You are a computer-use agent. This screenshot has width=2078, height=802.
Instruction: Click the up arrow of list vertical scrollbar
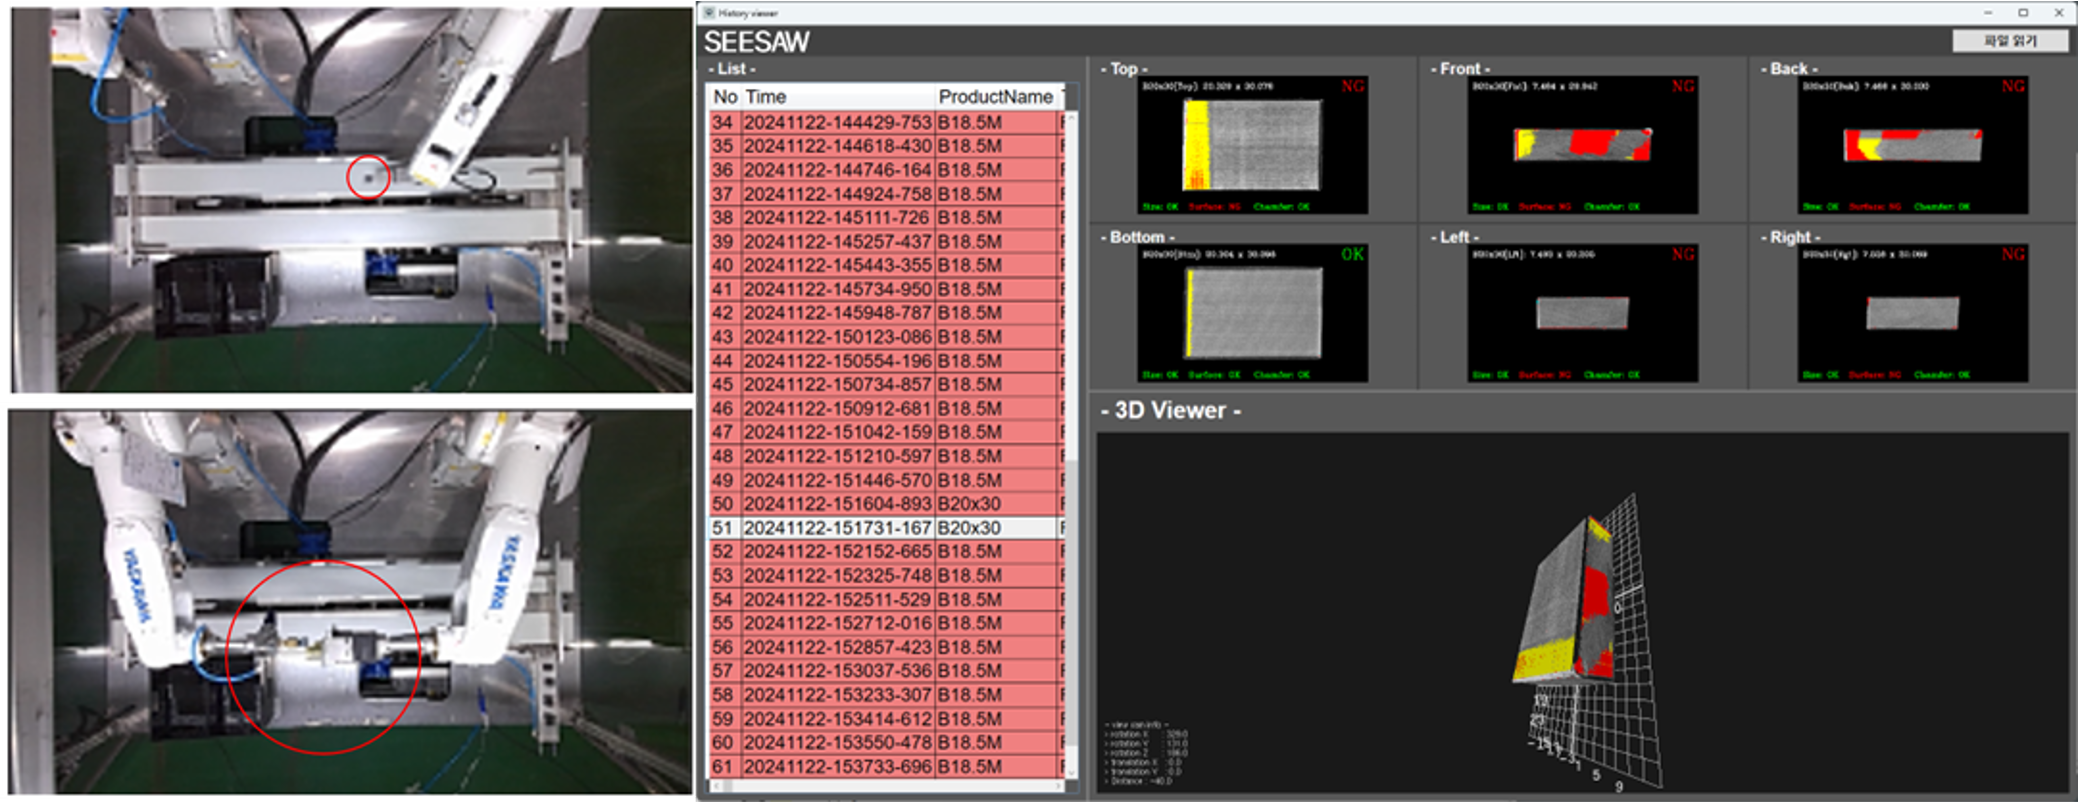click(1071, 116)
